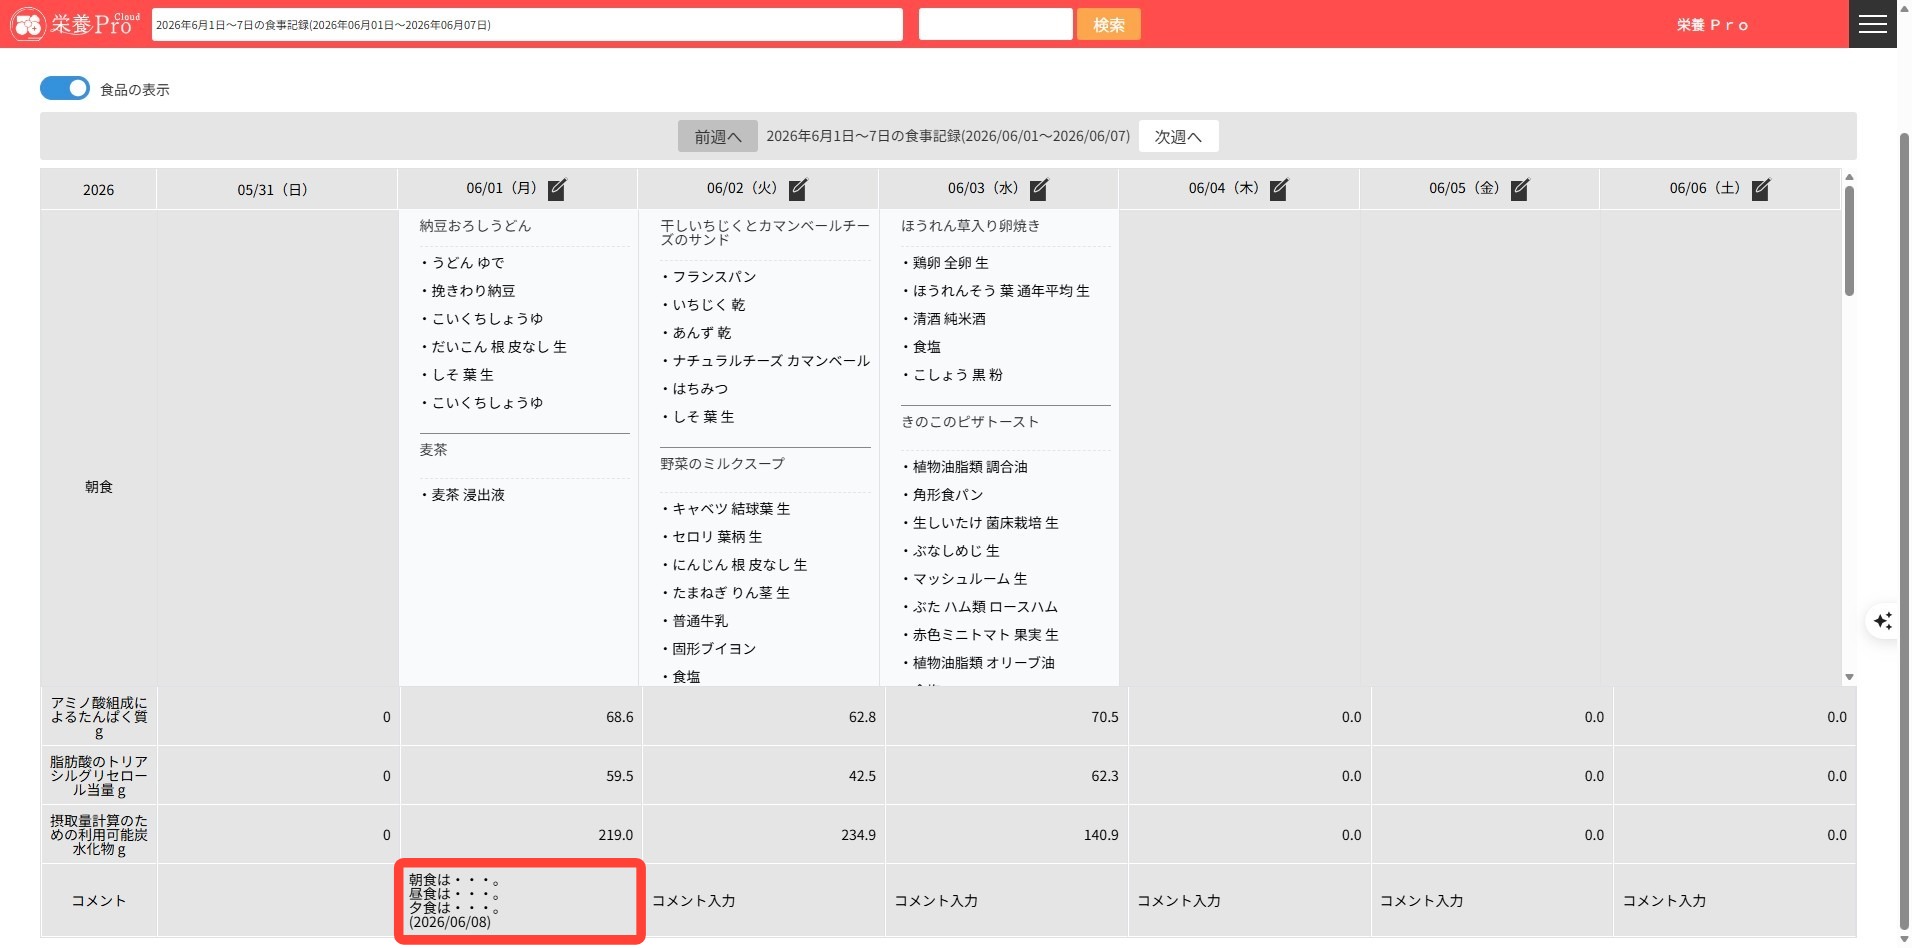Click food item 普通牛乳

coord(700,621)
